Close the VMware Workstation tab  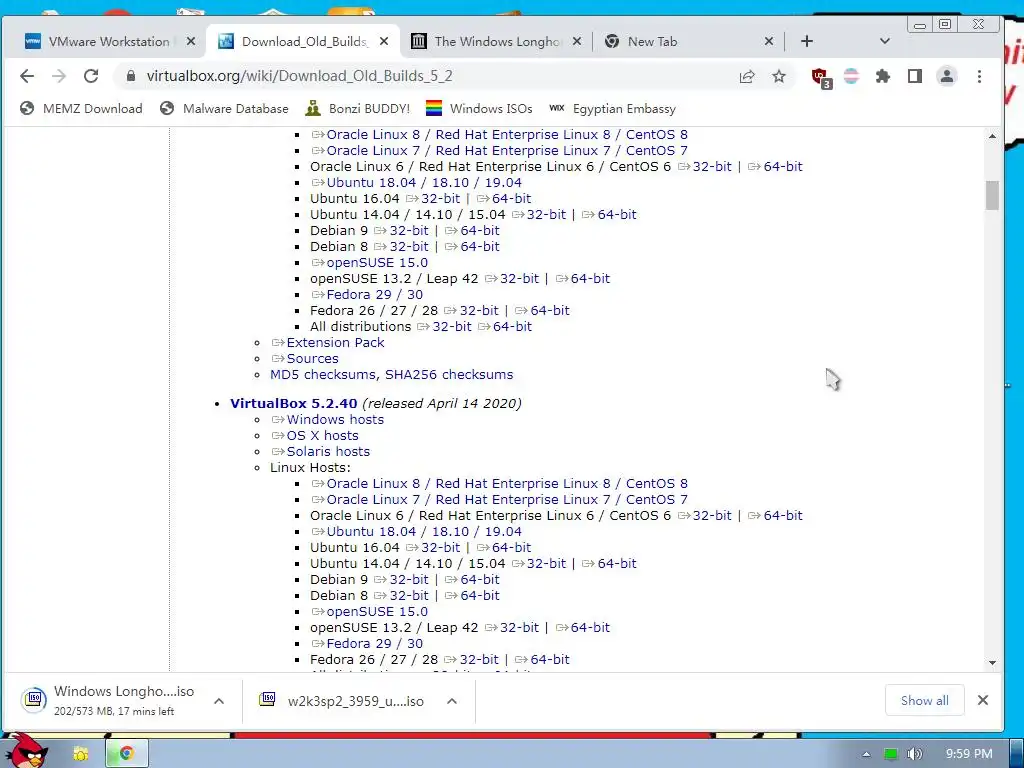(x=191, y=41)
